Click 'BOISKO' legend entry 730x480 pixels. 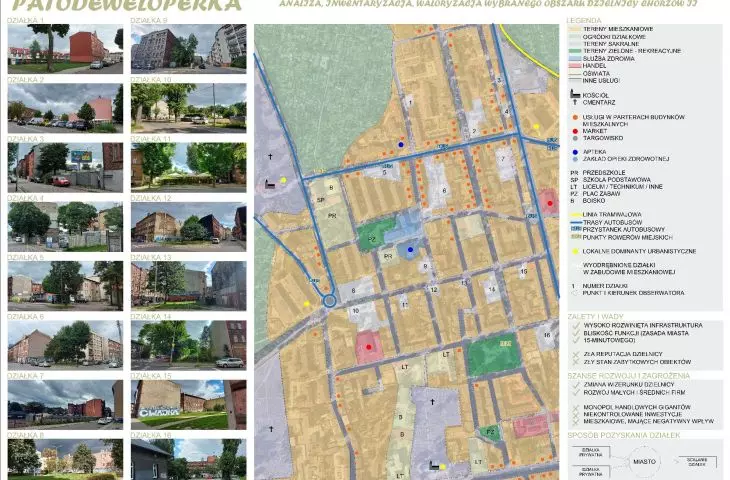594,201
